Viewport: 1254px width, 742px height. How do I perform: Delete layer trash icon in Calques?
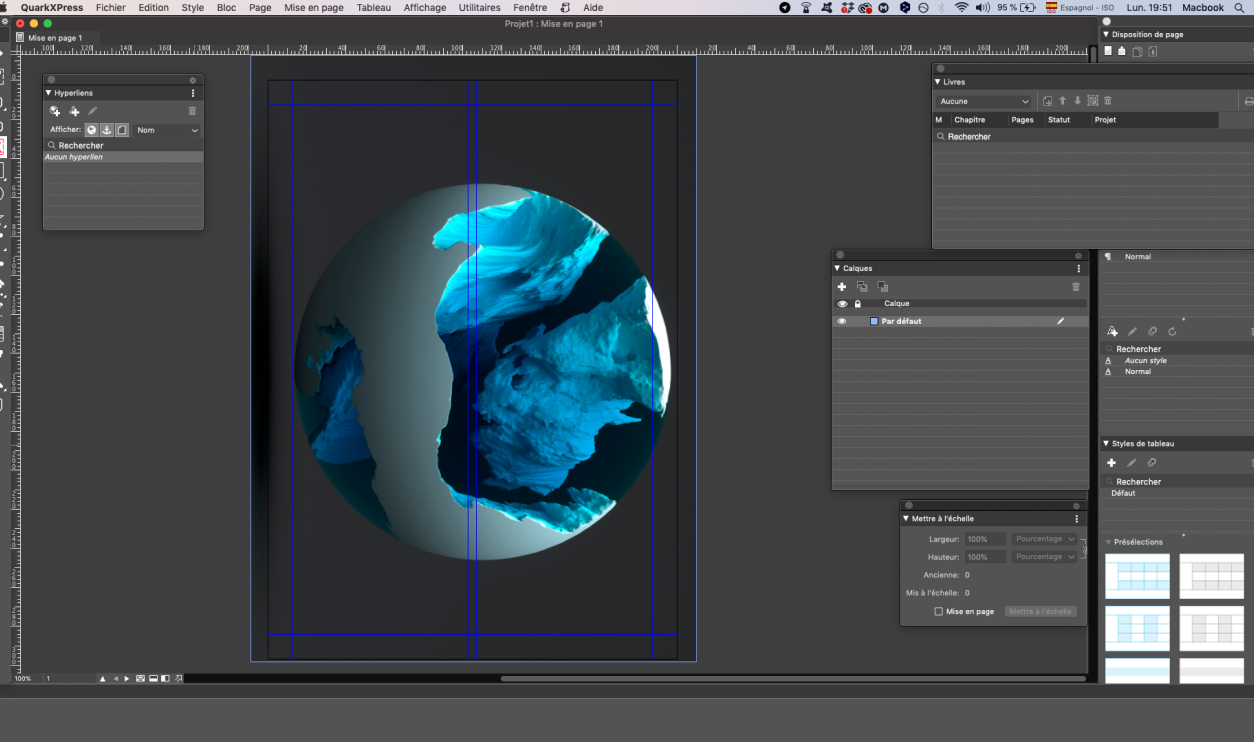pos(1076,287)
